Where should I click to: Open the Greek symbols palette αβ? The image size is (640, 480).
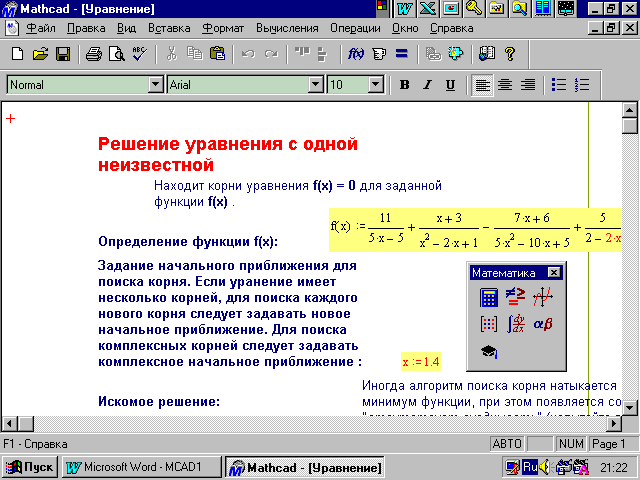(x=543, y=324)
